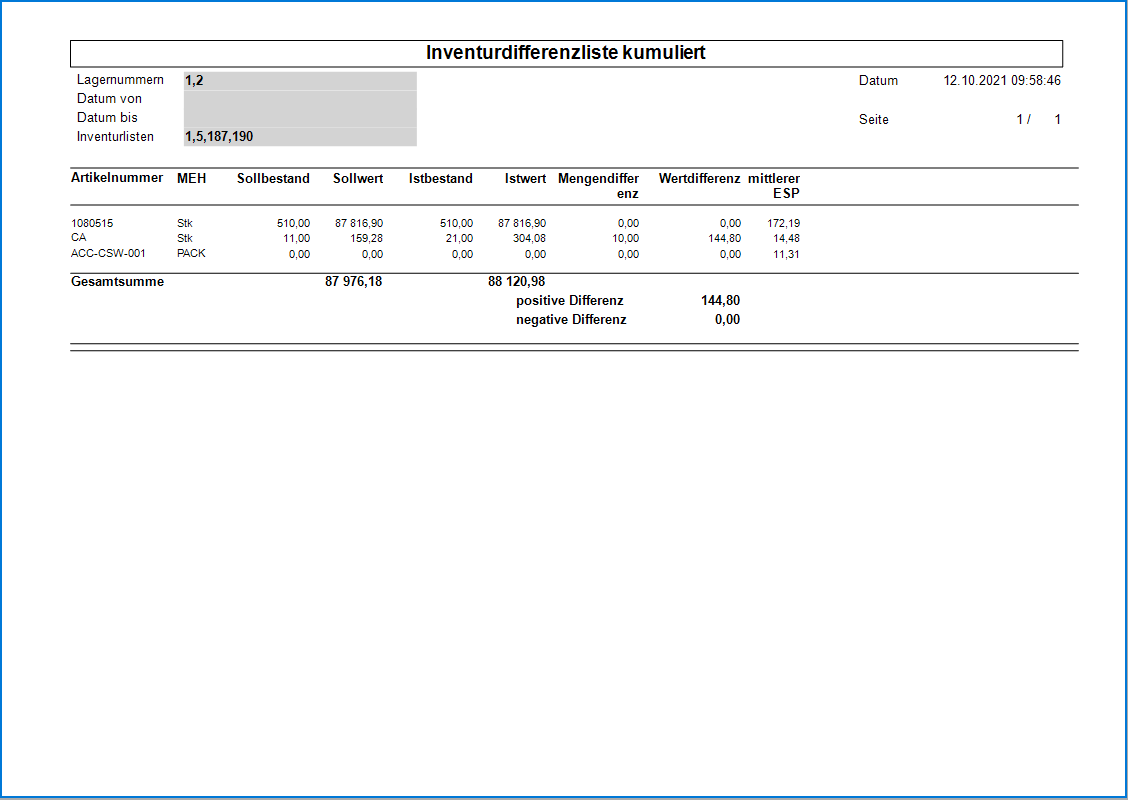Click the timestamp 12.10.2021 09:58:46
This screenshot has width=1128, height=800.
click(1002, 81)
